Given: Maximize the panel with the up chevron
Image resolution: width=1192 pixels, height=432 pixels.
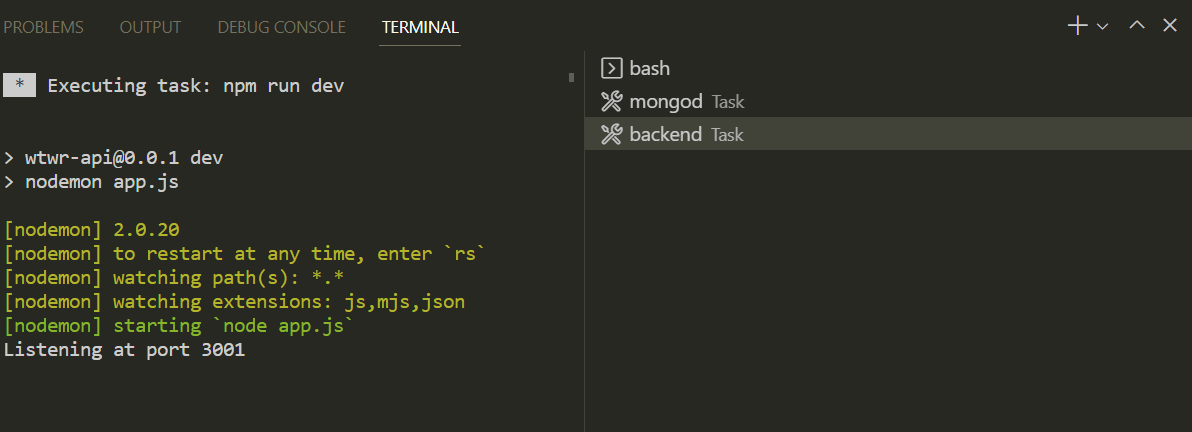Looking at the screenshot, I should (1136, 26).
